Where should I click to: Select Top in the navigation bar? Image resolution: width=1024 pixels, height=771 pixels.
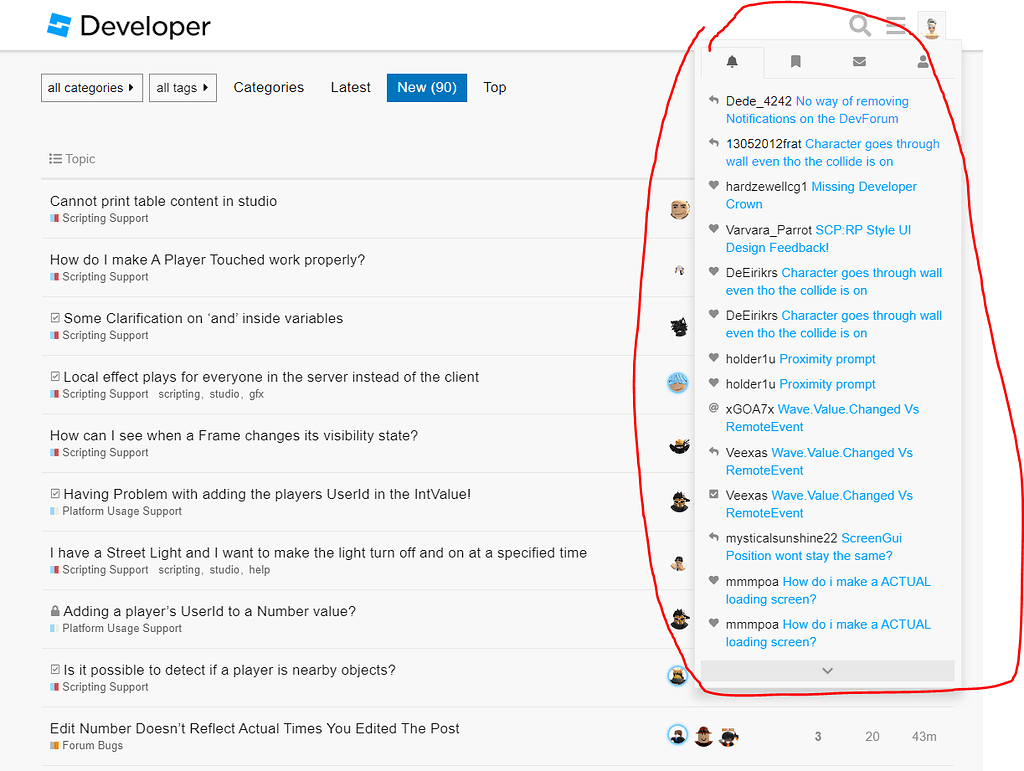click(494, 87)
